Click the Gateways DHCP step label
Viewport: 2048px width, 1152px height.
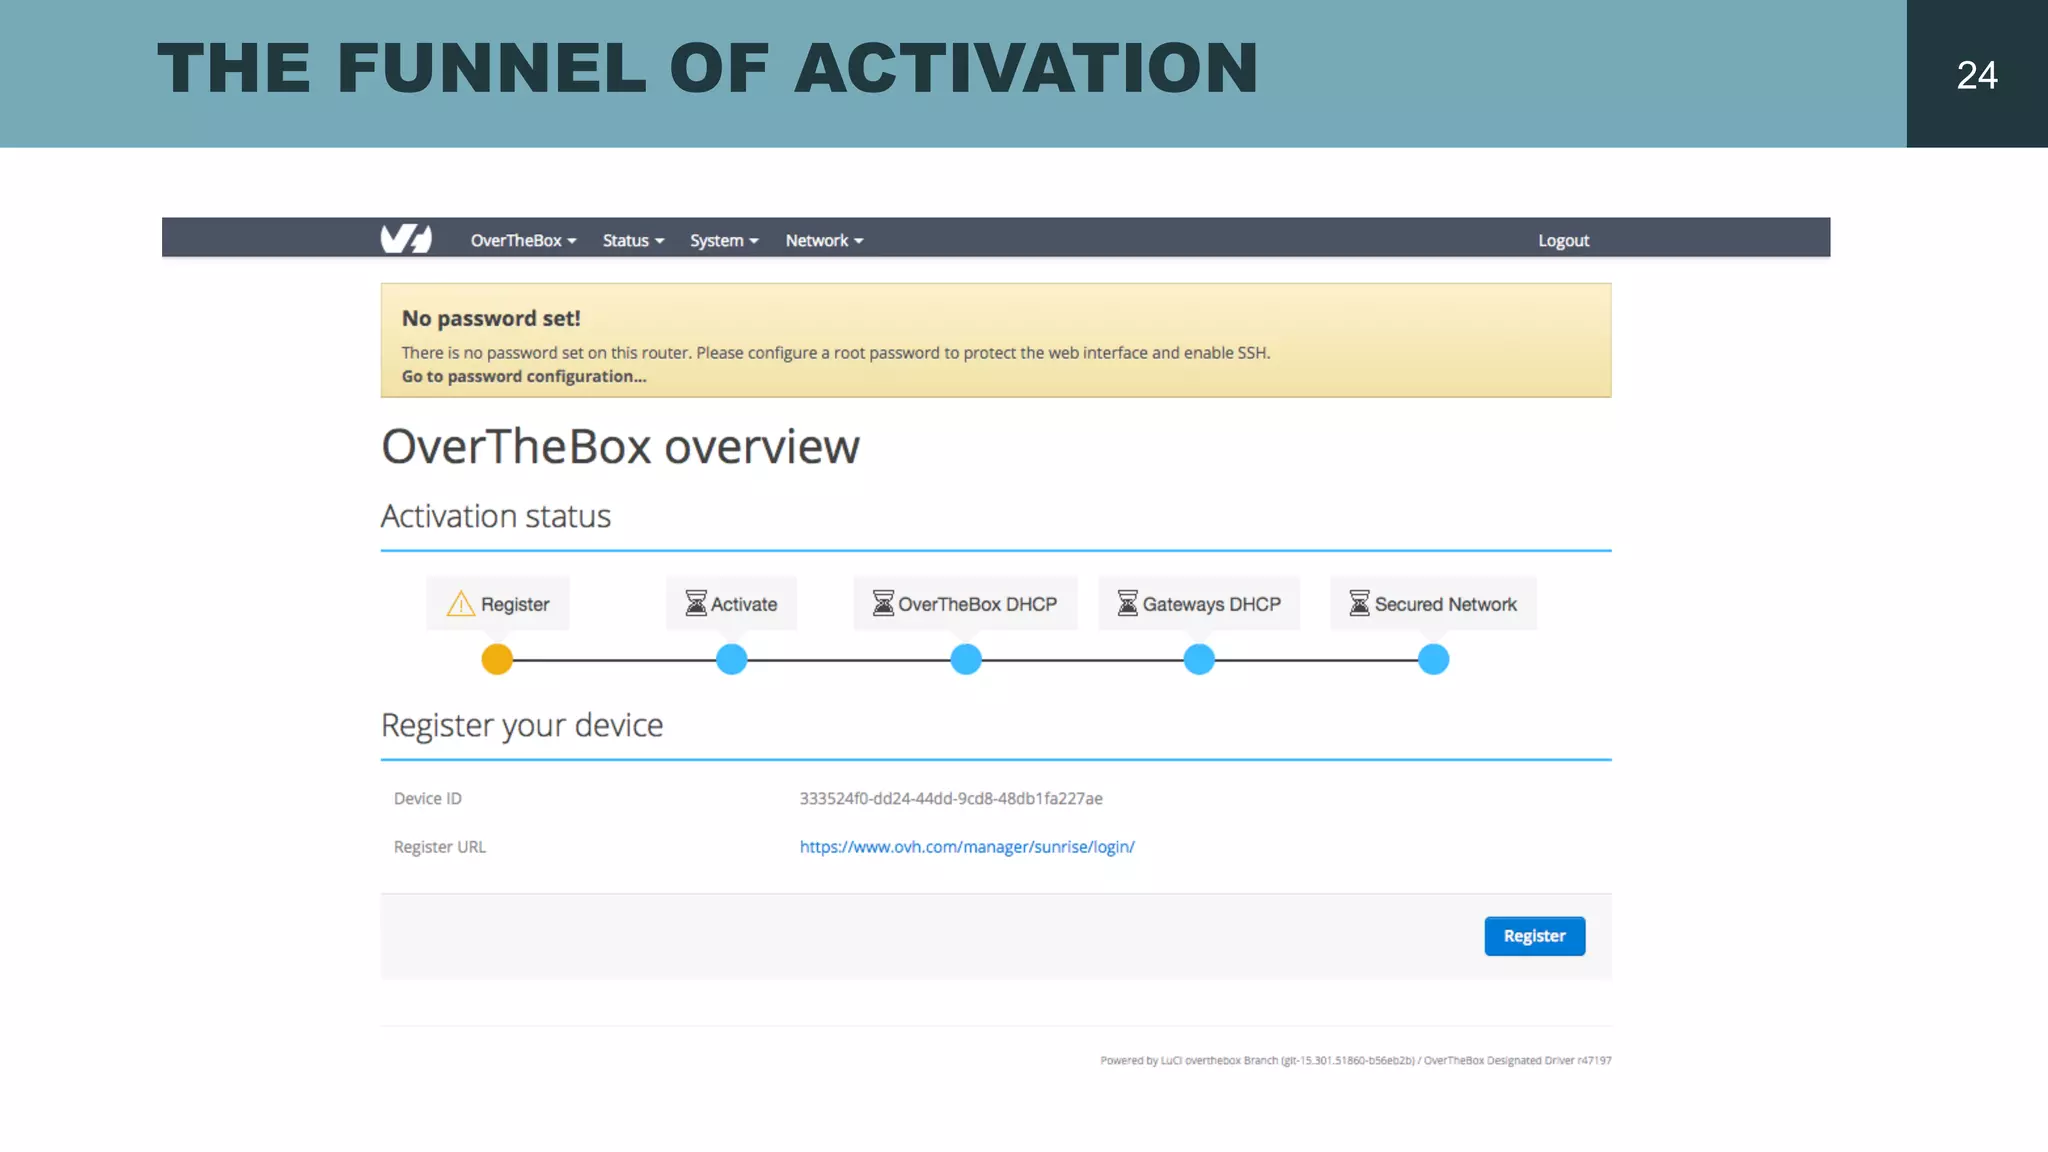coord(1199,603)
